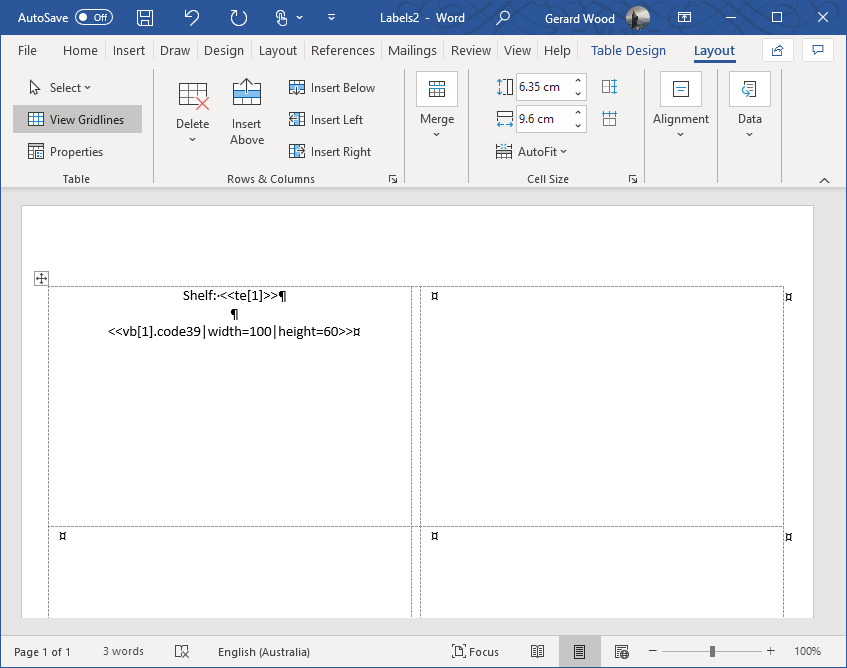847x668 pixels.
Task: Switch to Web Layout view in status bar
Action: 621,651
